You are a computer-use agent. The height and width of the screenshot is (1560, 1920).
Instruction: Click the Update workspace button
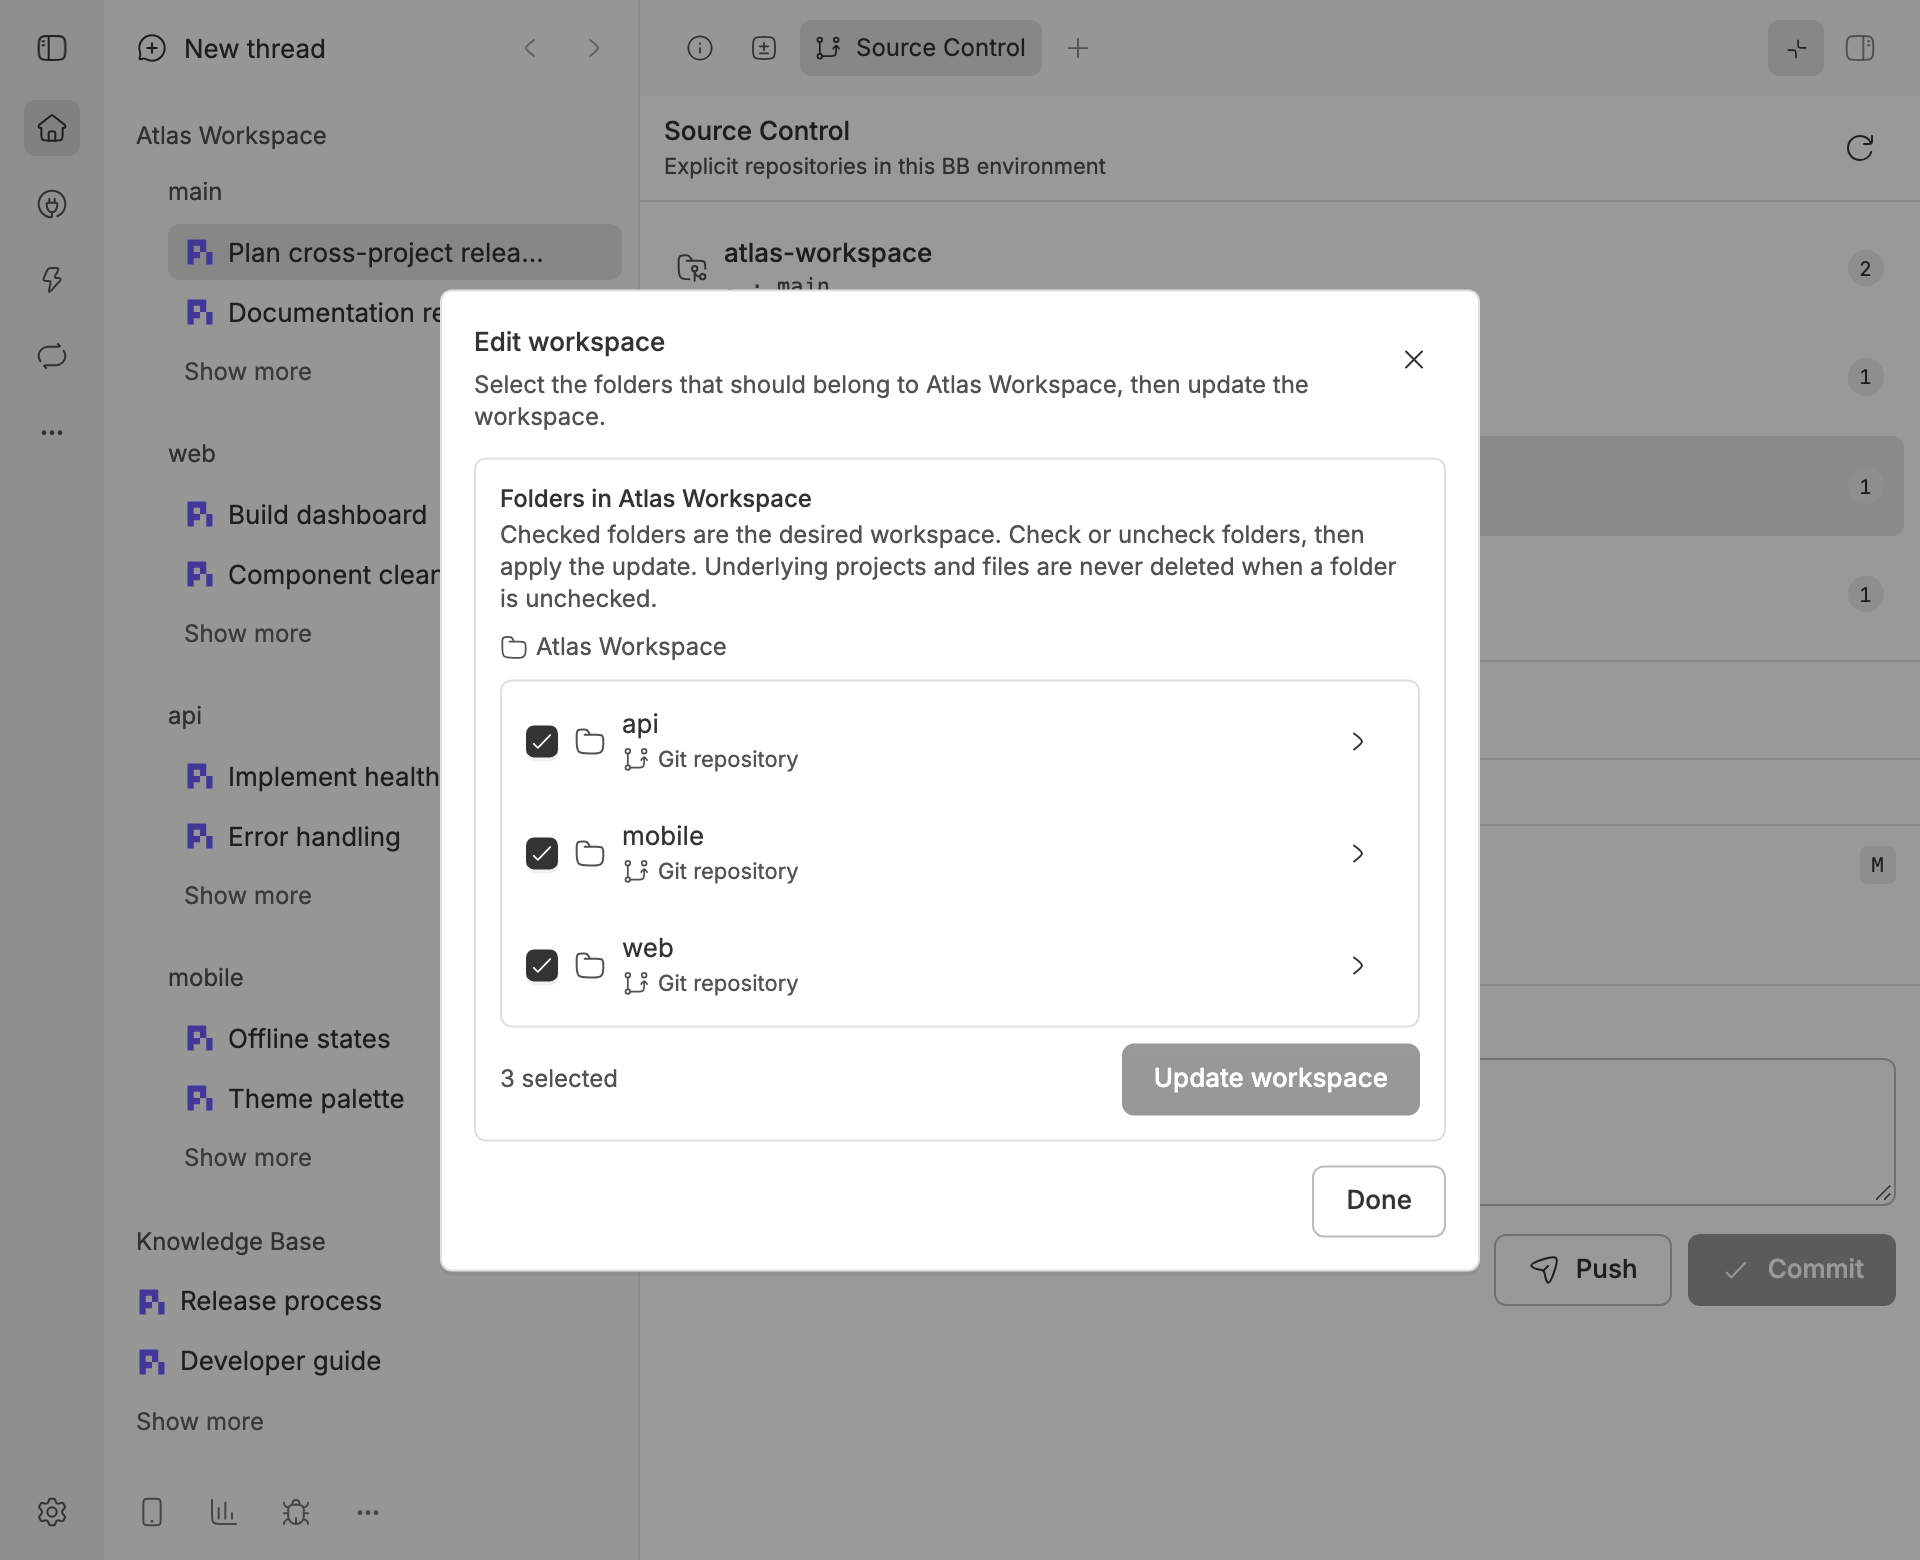(1271, 1079)
